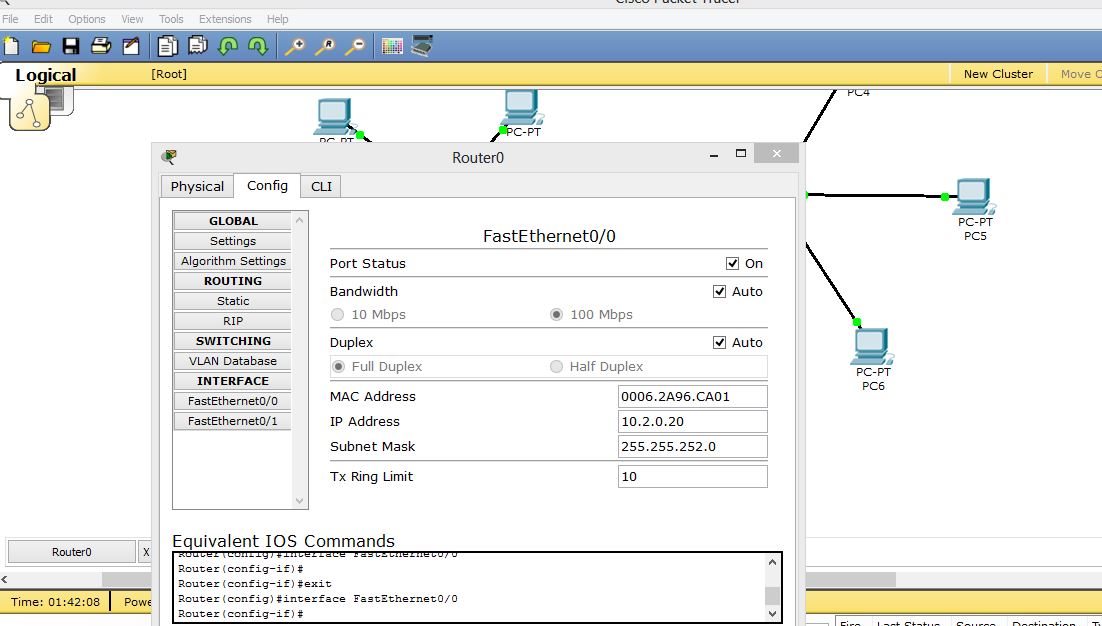Click the Copy toolbar icon
The width and height of the screenshot is (1102, 626).
167,46
